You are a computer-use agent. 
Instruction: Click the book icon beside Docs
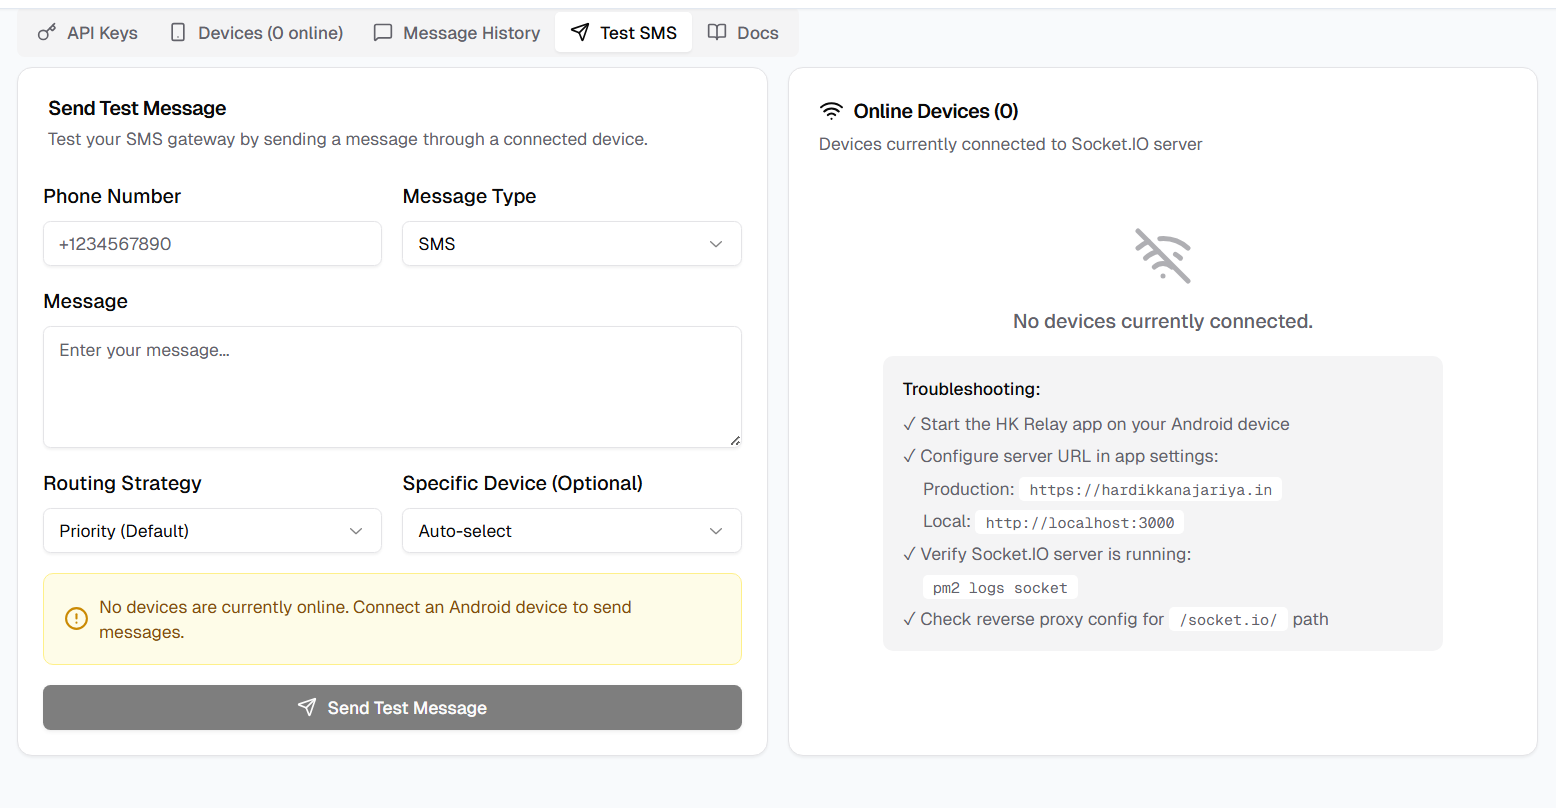[717, 33]
